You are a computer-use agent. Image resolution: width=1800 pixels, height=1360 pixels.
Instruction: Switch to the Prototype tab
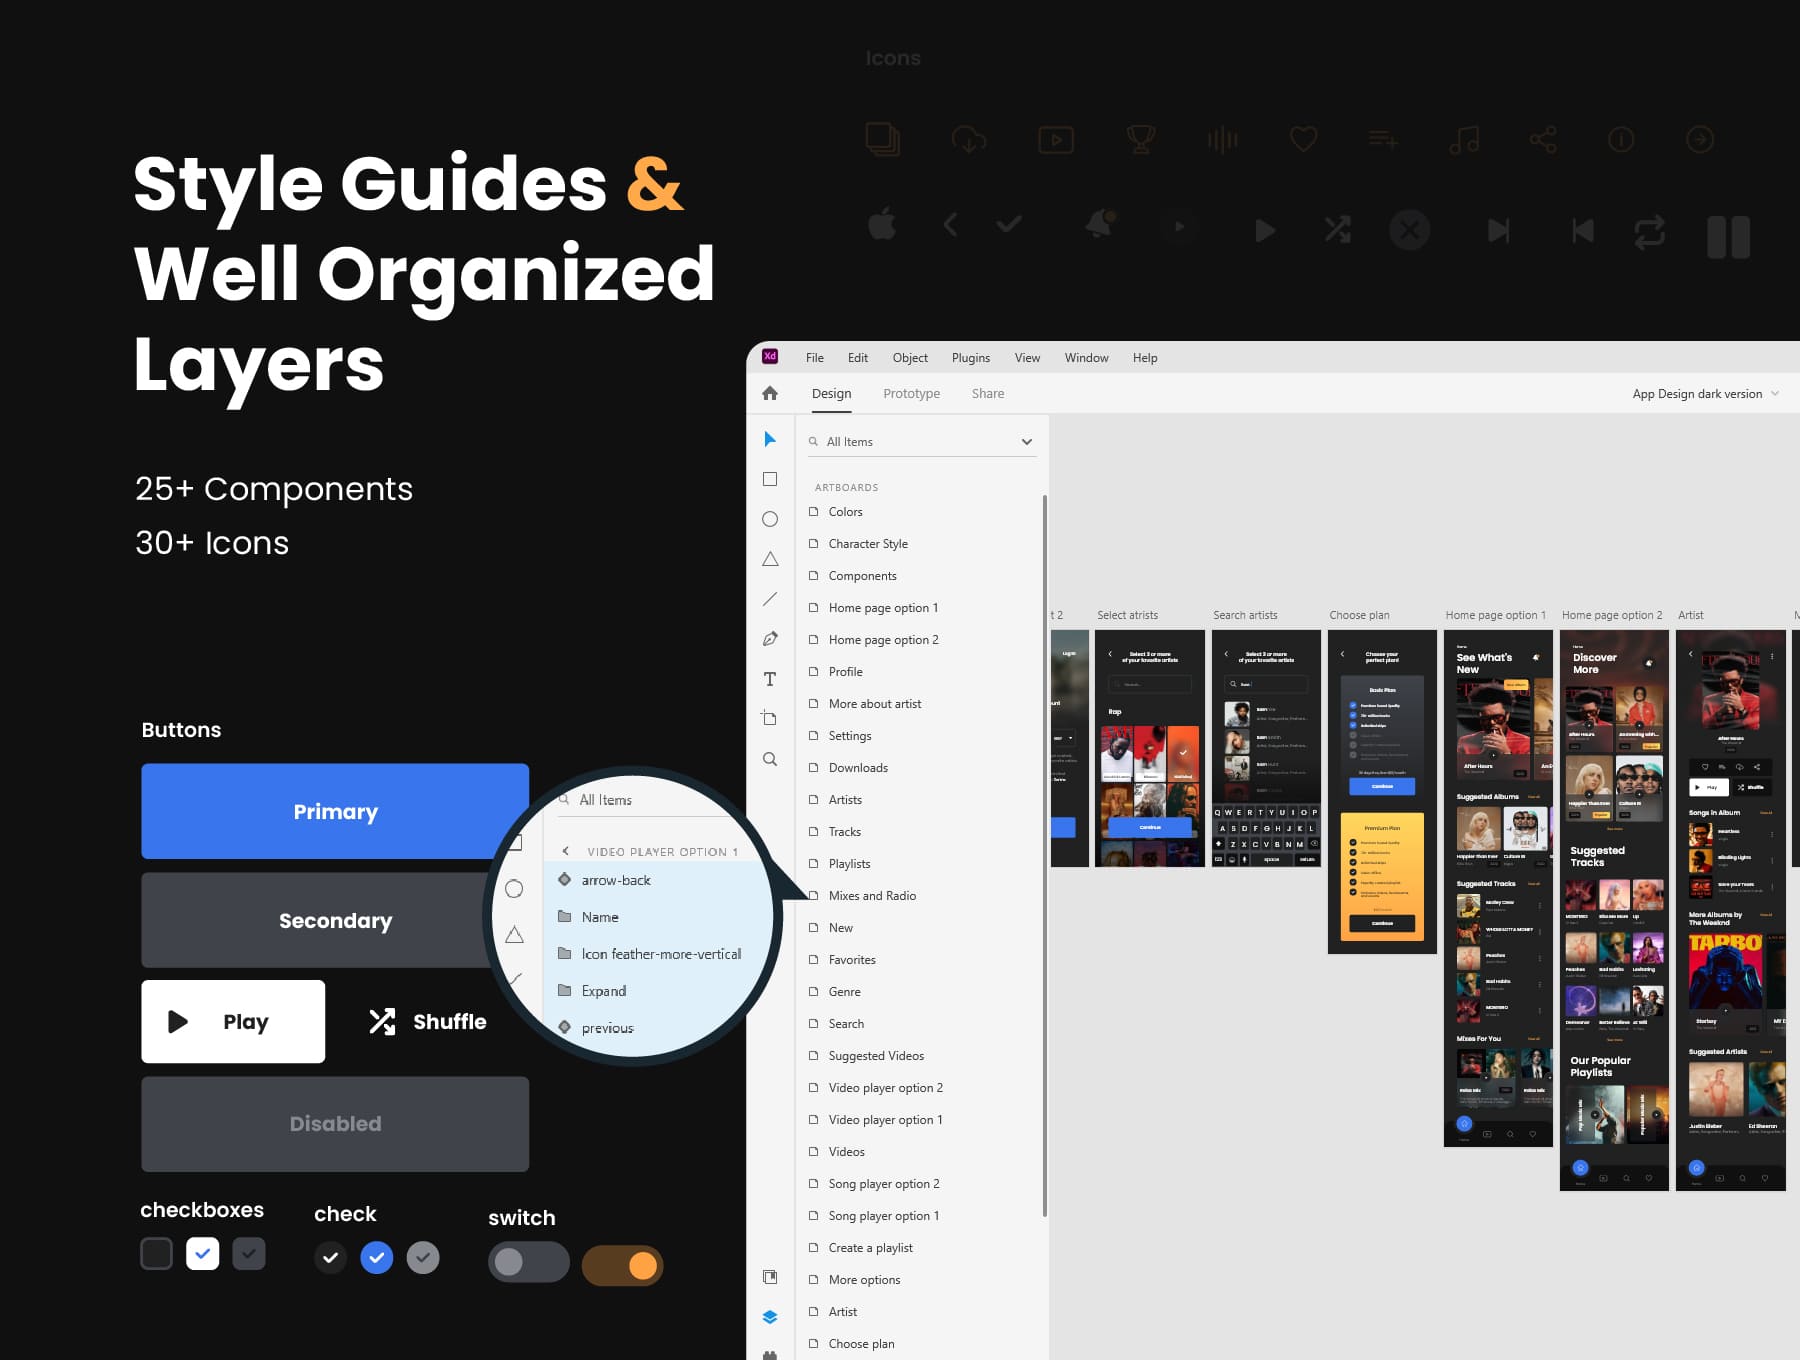point(911,394)
